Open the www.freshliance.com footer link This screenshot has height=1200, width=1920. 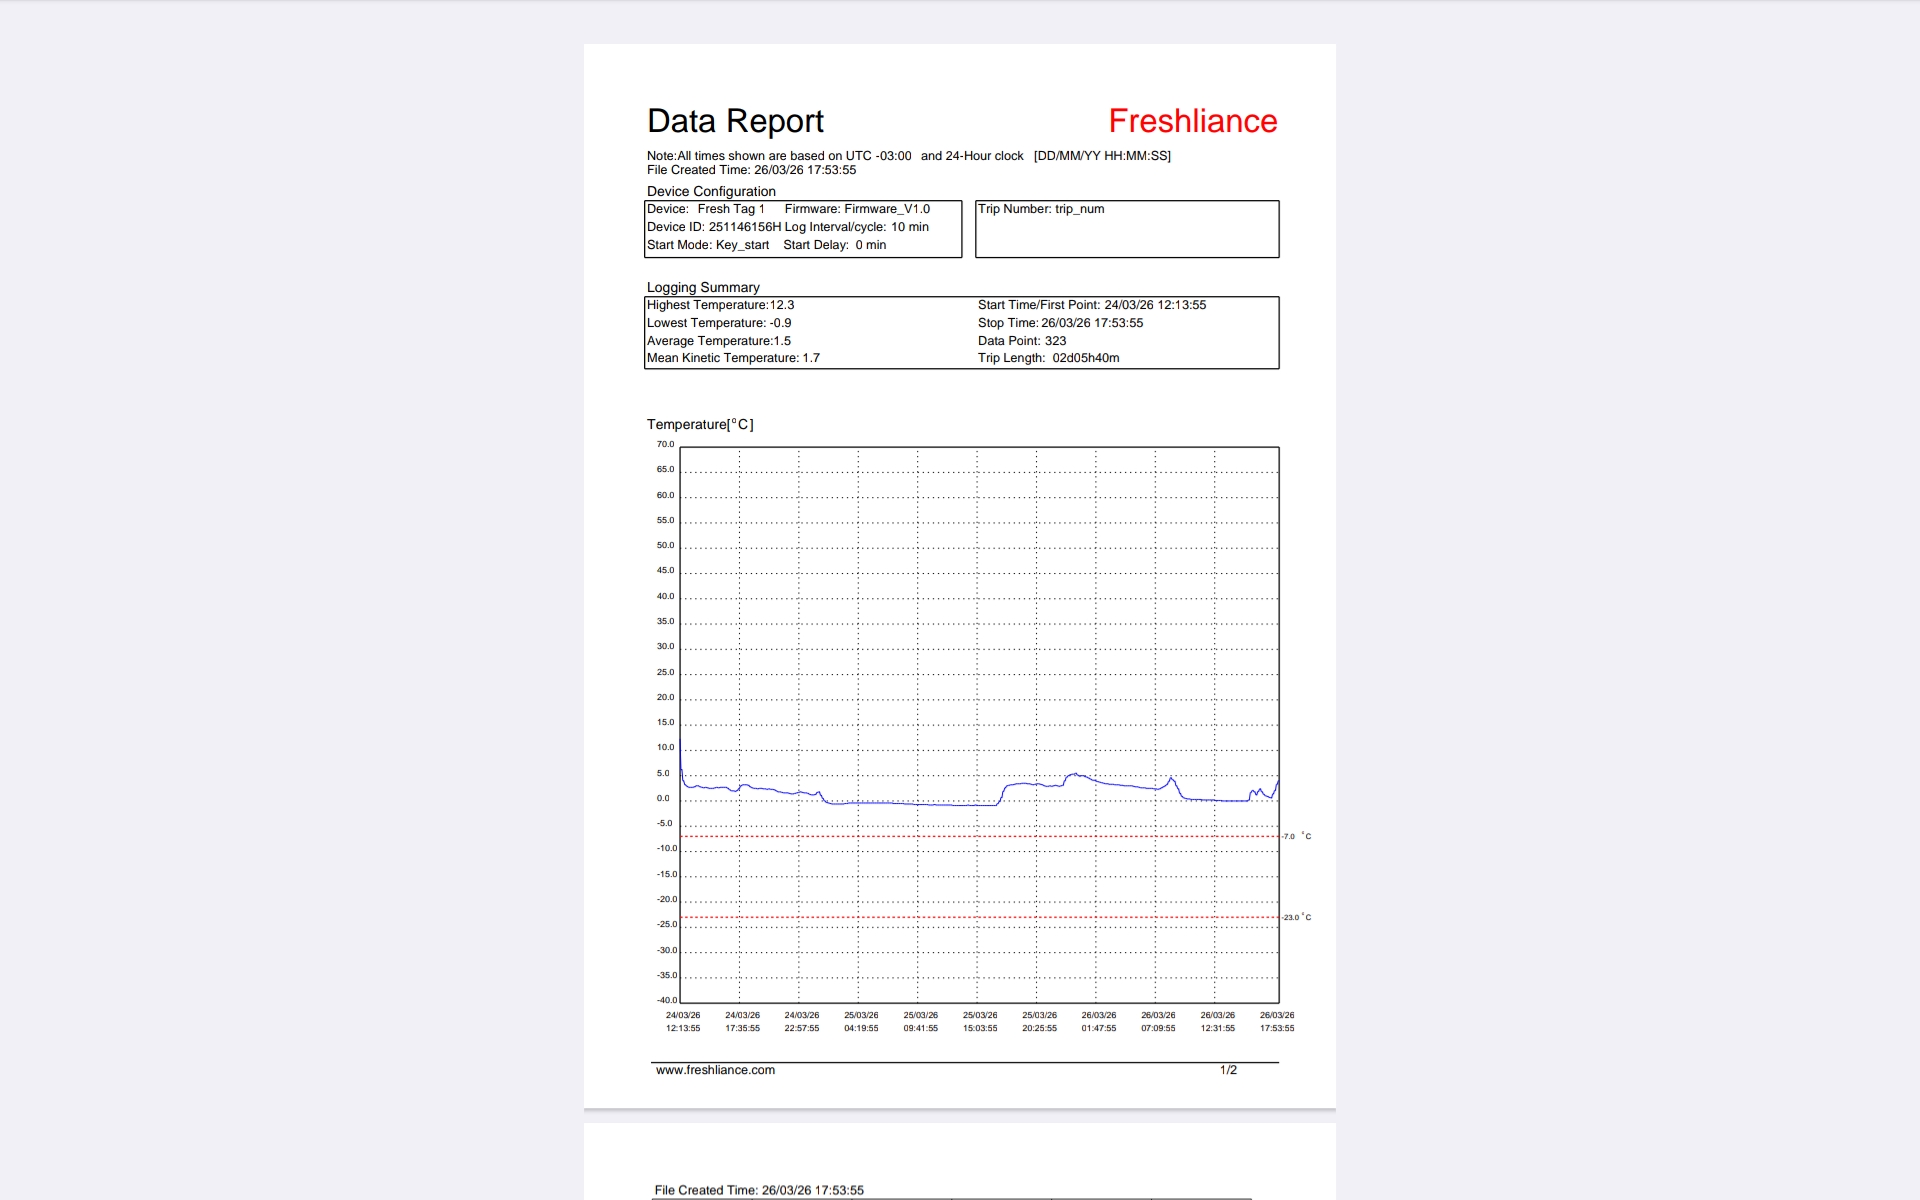click(x=715, y=1070)
